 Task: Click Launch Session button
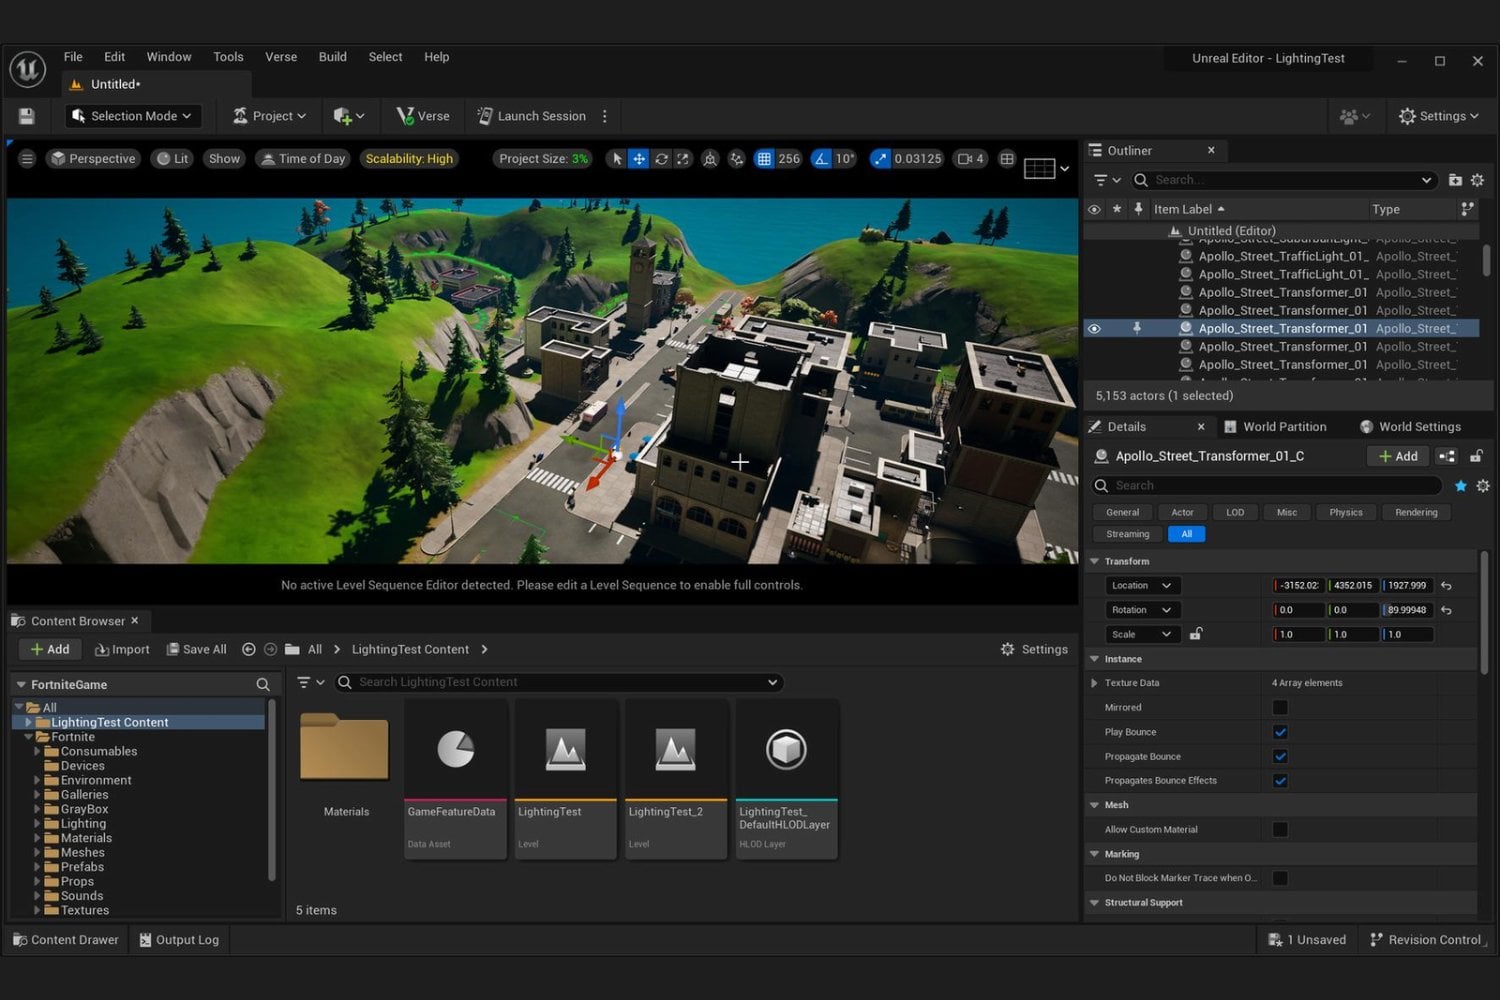click(531, 116)
